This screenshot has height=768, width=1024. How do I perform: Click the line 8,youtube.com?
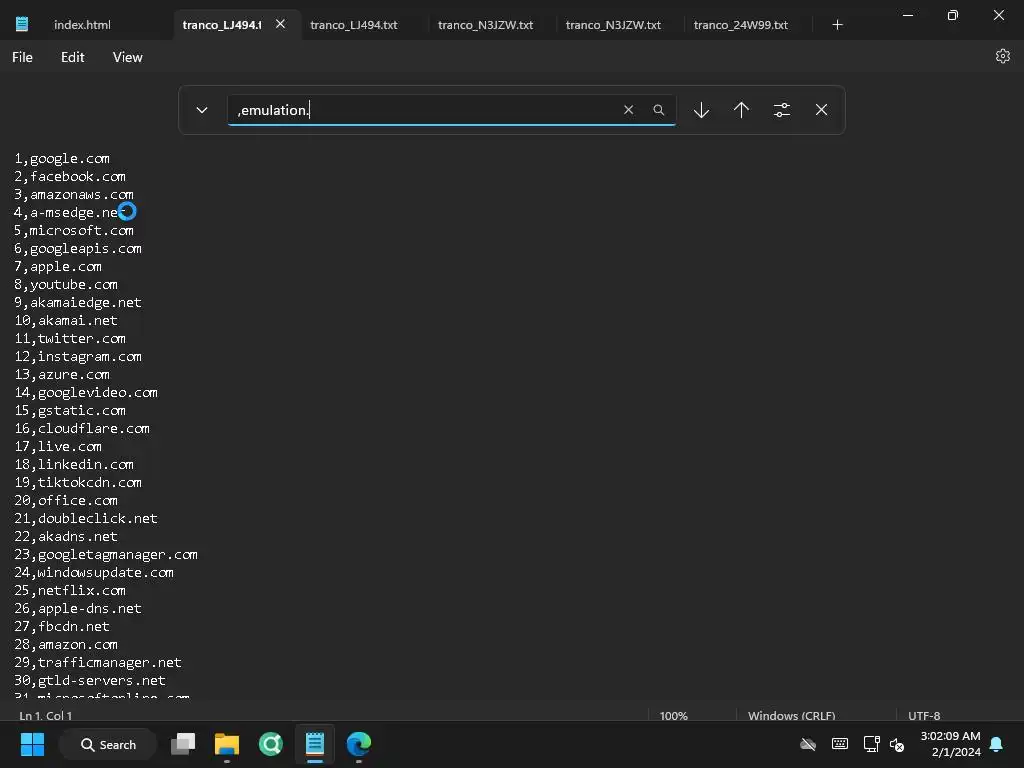(66, 285)
